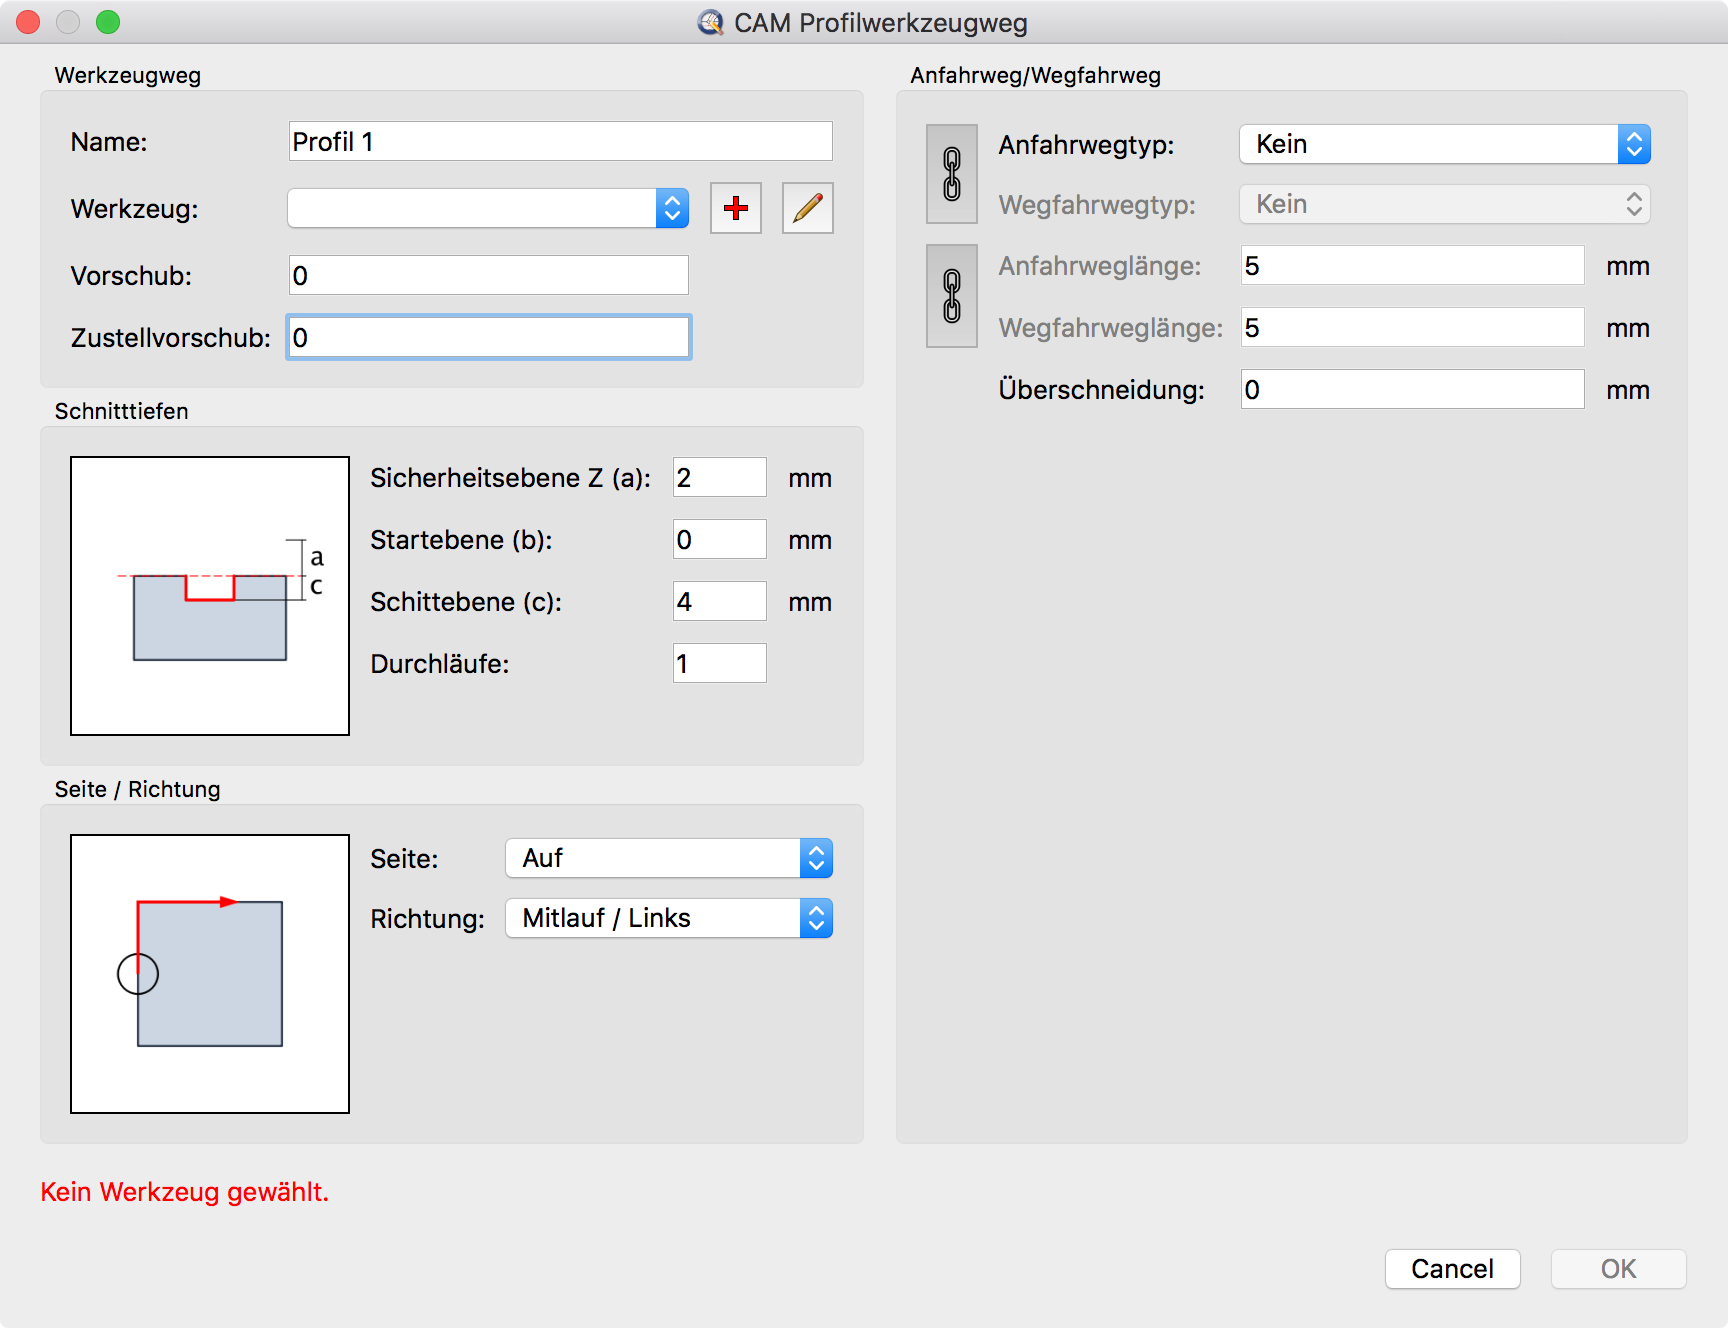Click the red plus add tool icon
1728x1328 pixels.
pyautogui.click(x=735, y=208)
